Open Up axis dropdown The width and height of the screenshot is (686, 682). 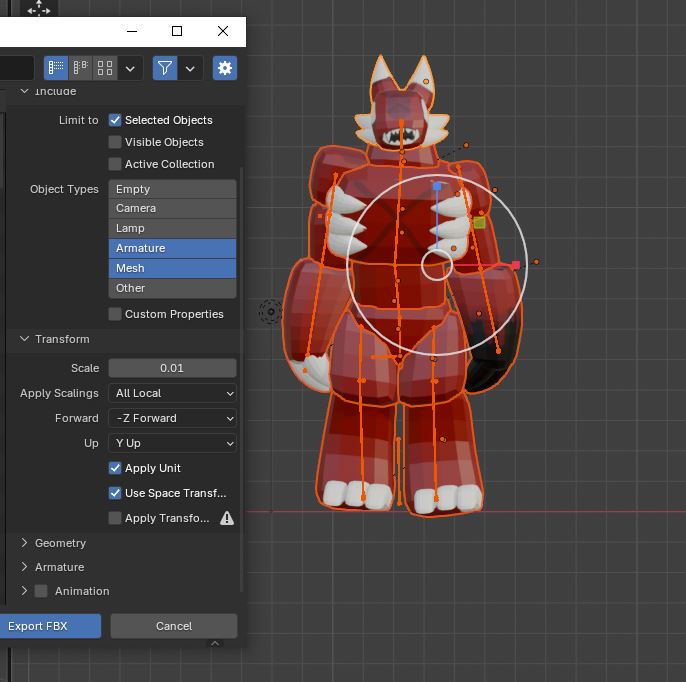pyautogui.click(x=172, y=443)
